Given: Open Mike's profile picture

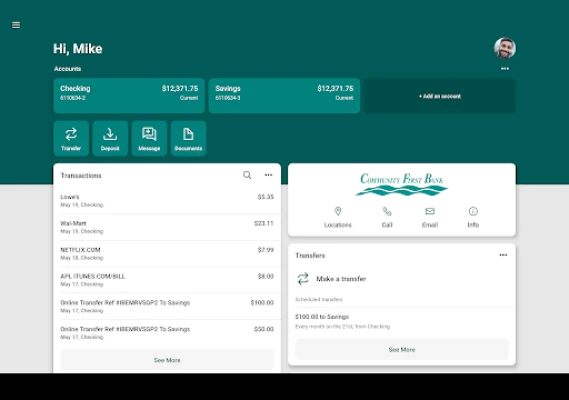Looking at the screenshot, I should tap(505, 48).
